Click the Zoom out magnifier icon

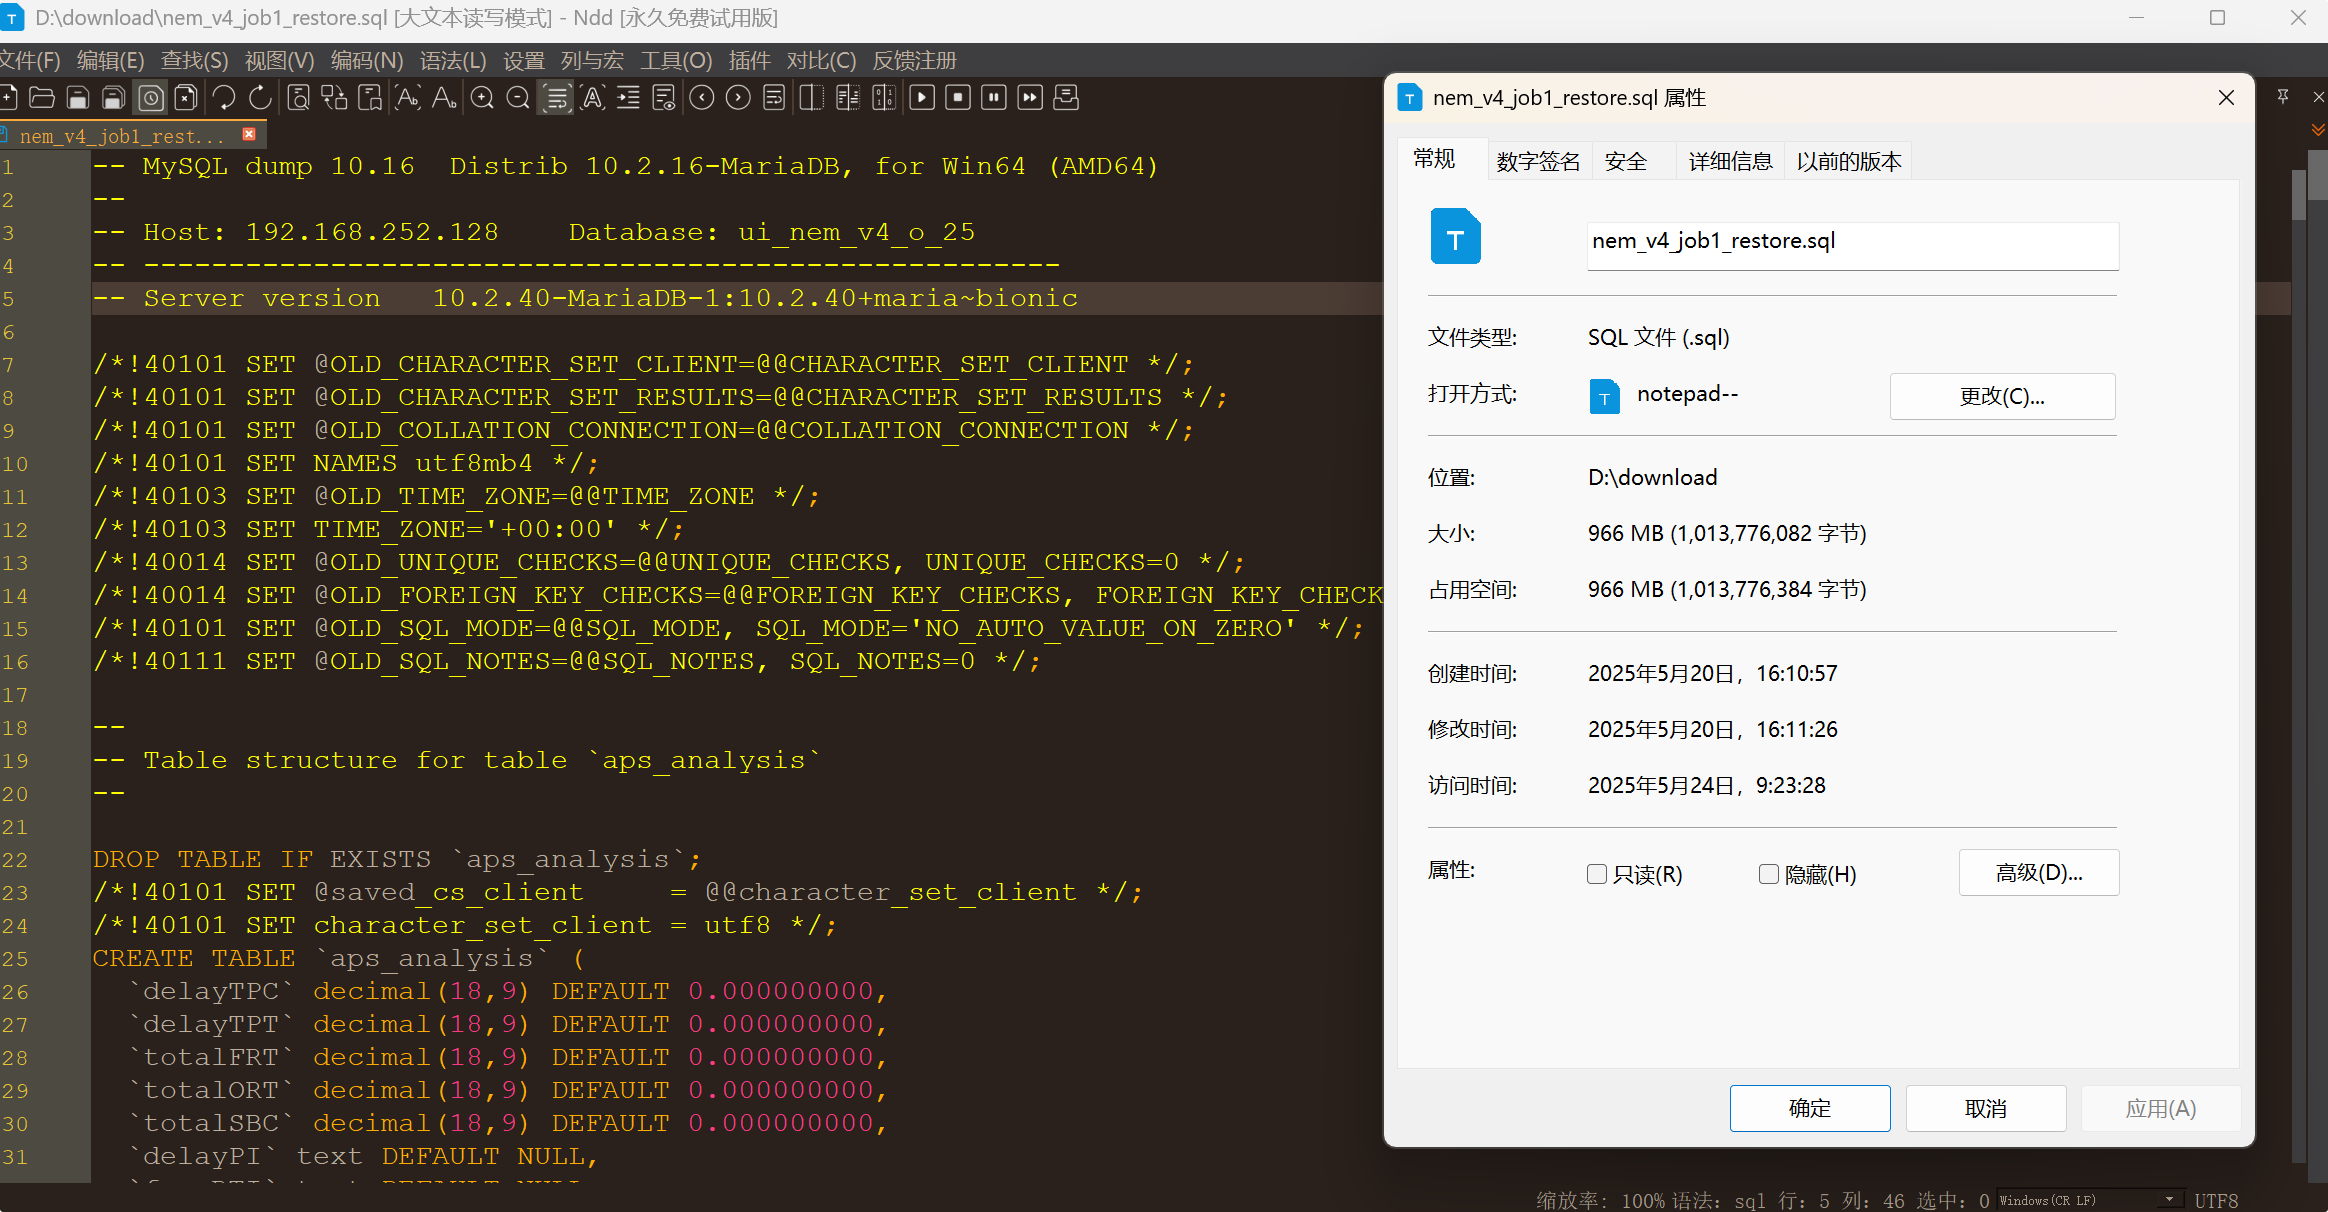(518, 97)
